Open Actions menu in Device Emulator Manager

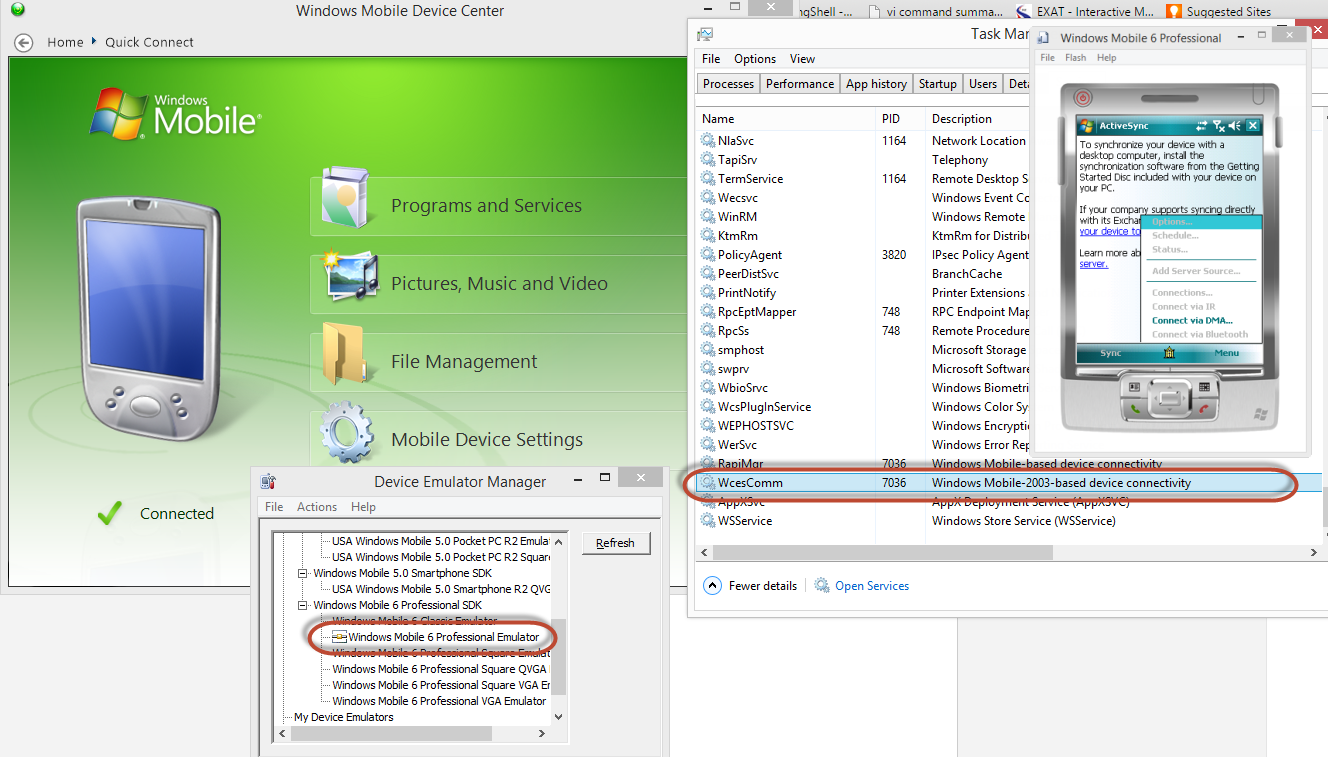[317, 507]
